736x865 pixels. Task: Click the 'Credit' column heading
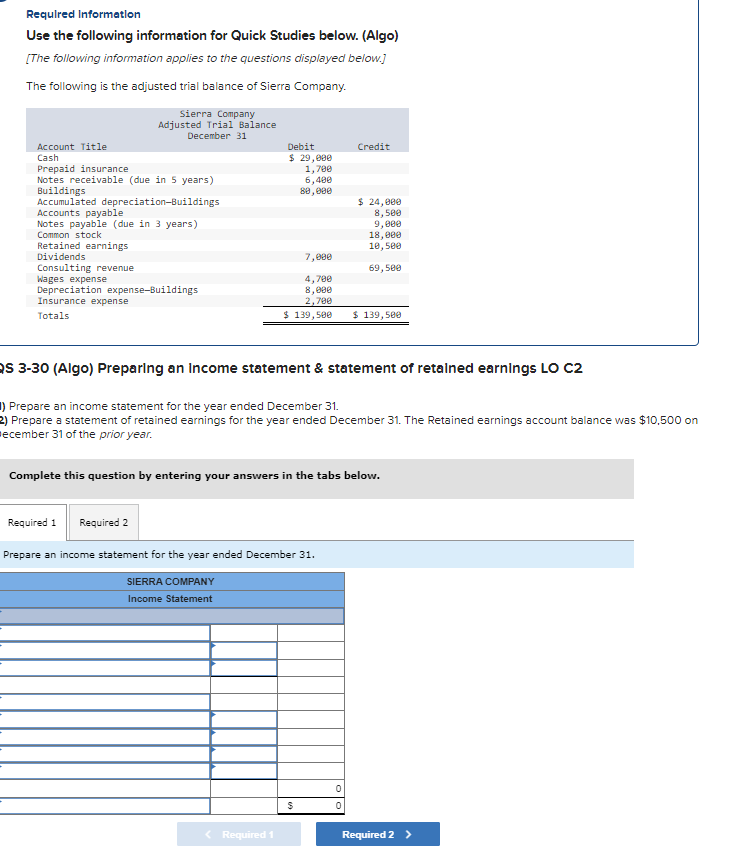click(x=374, y=147)
